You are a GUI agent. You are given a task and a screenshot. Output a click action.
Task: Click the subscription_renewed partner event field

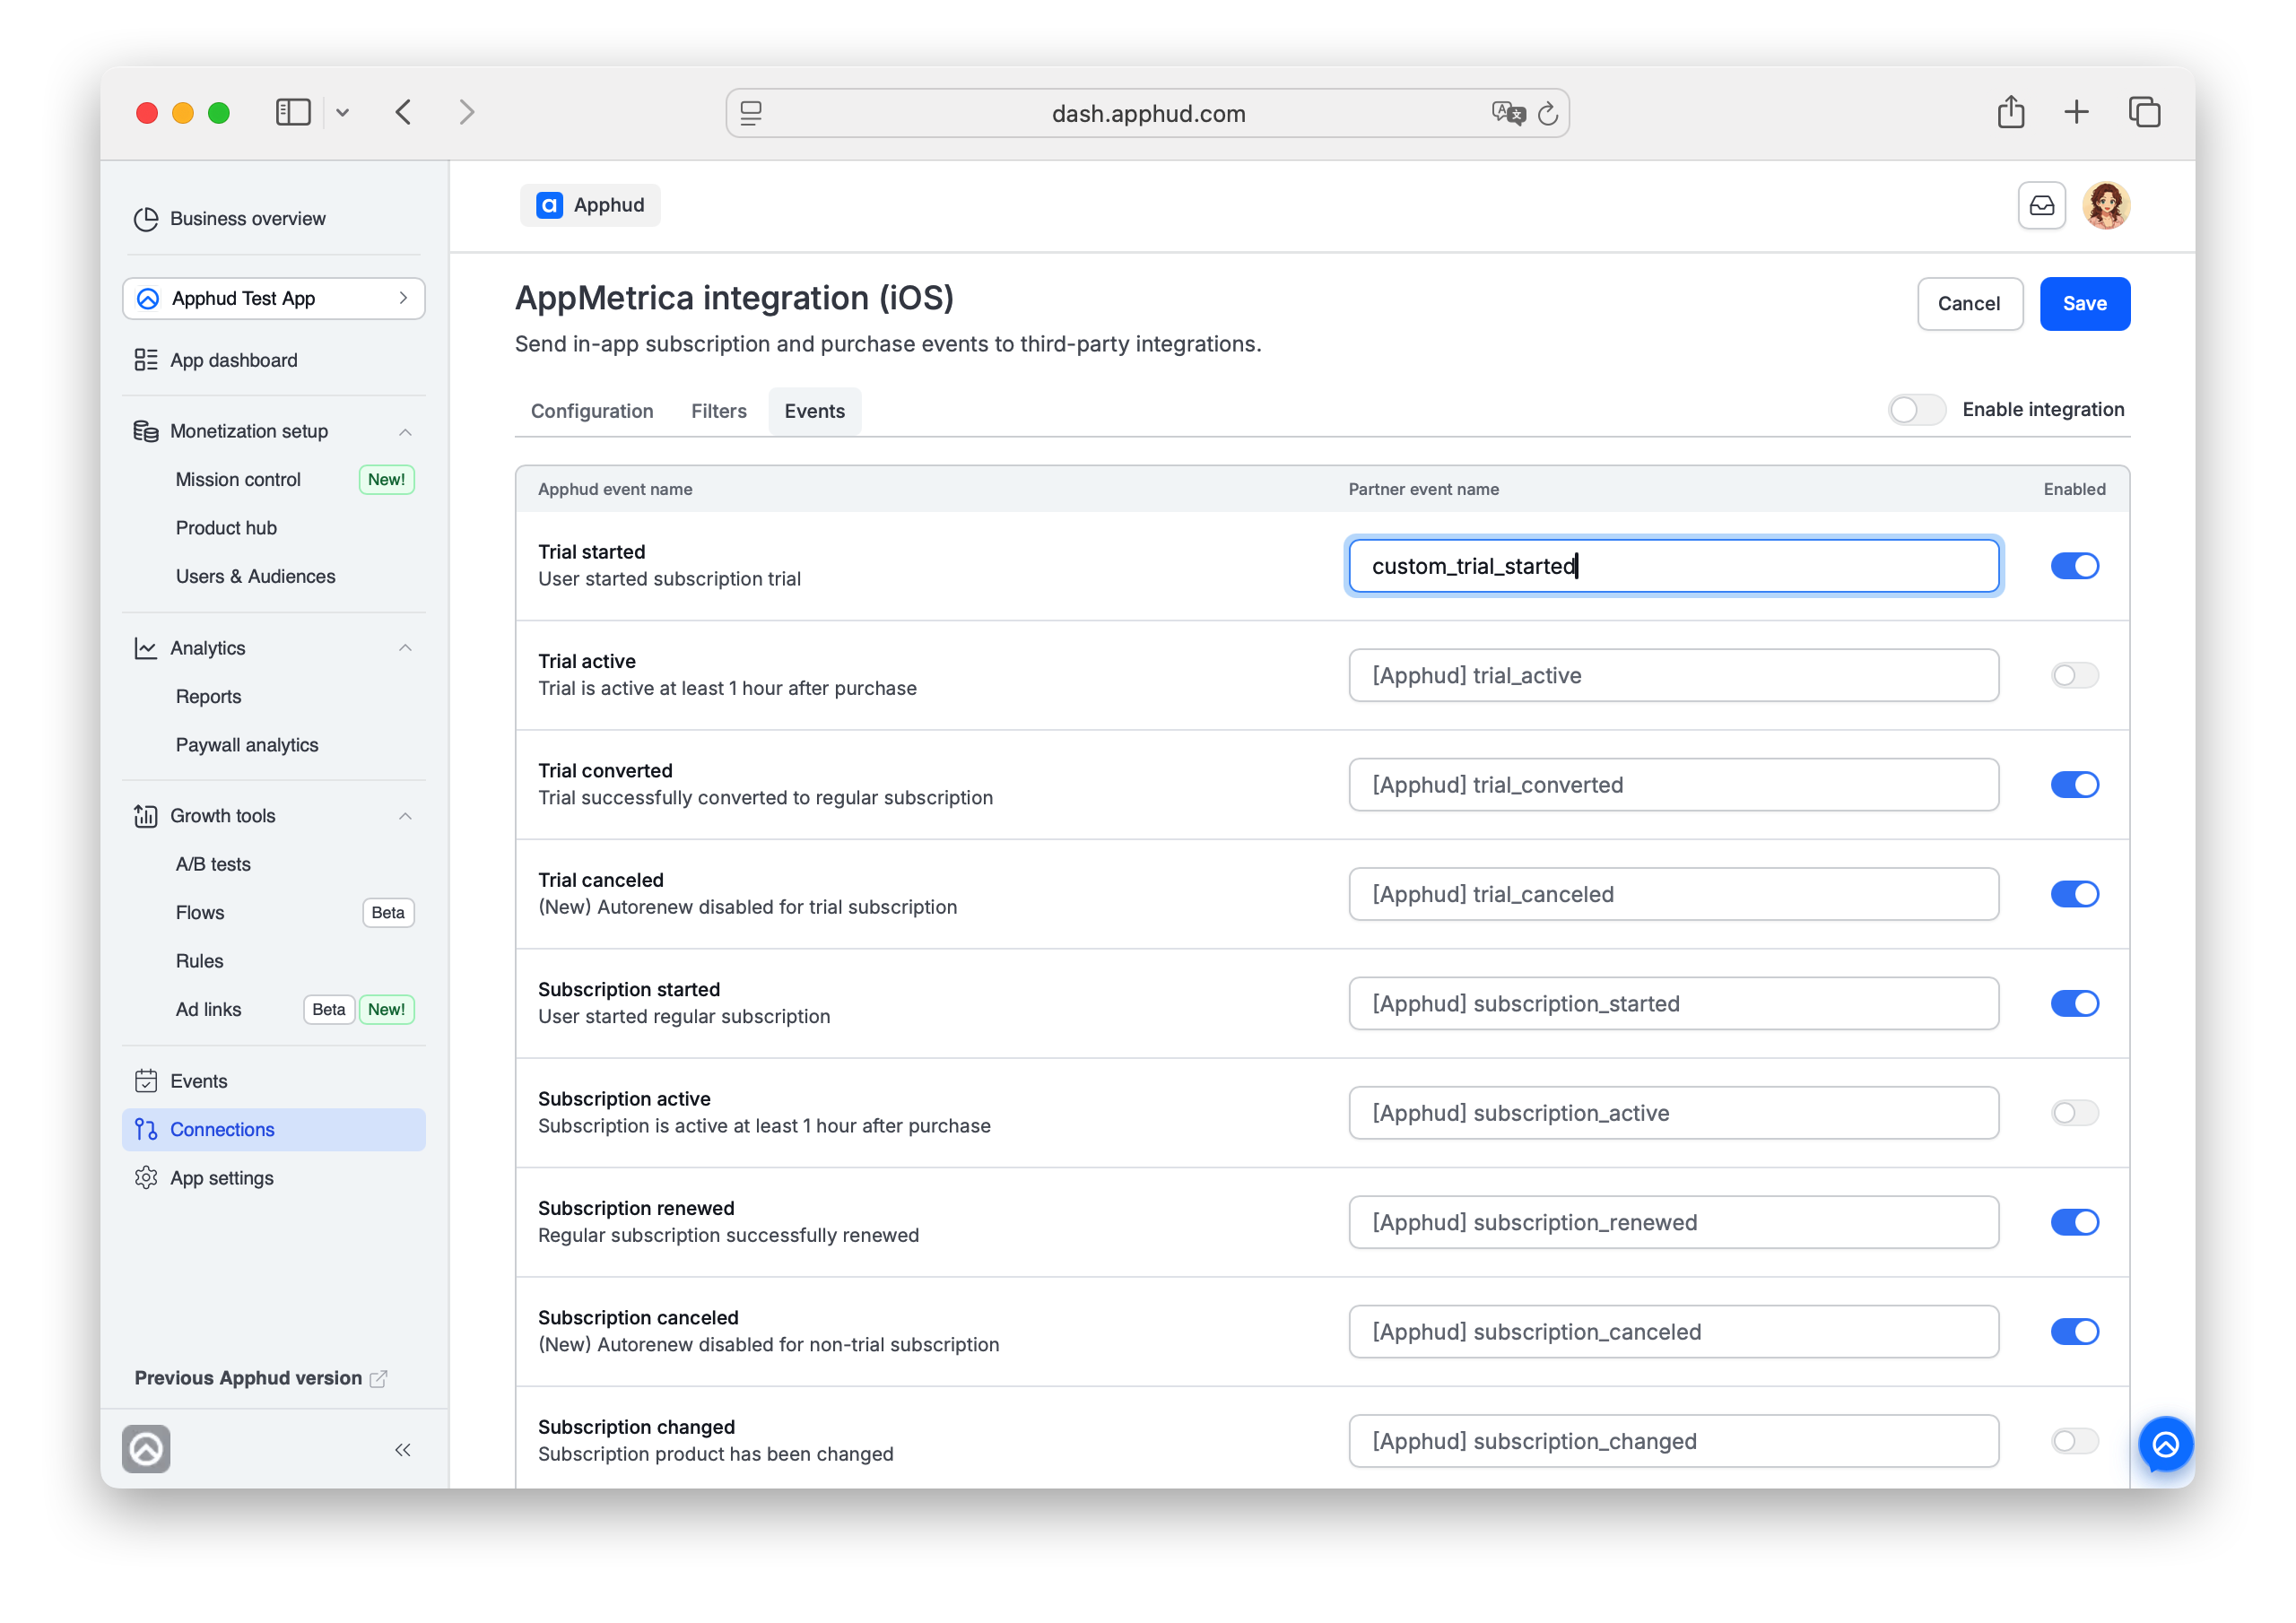pos(1673,1222)
